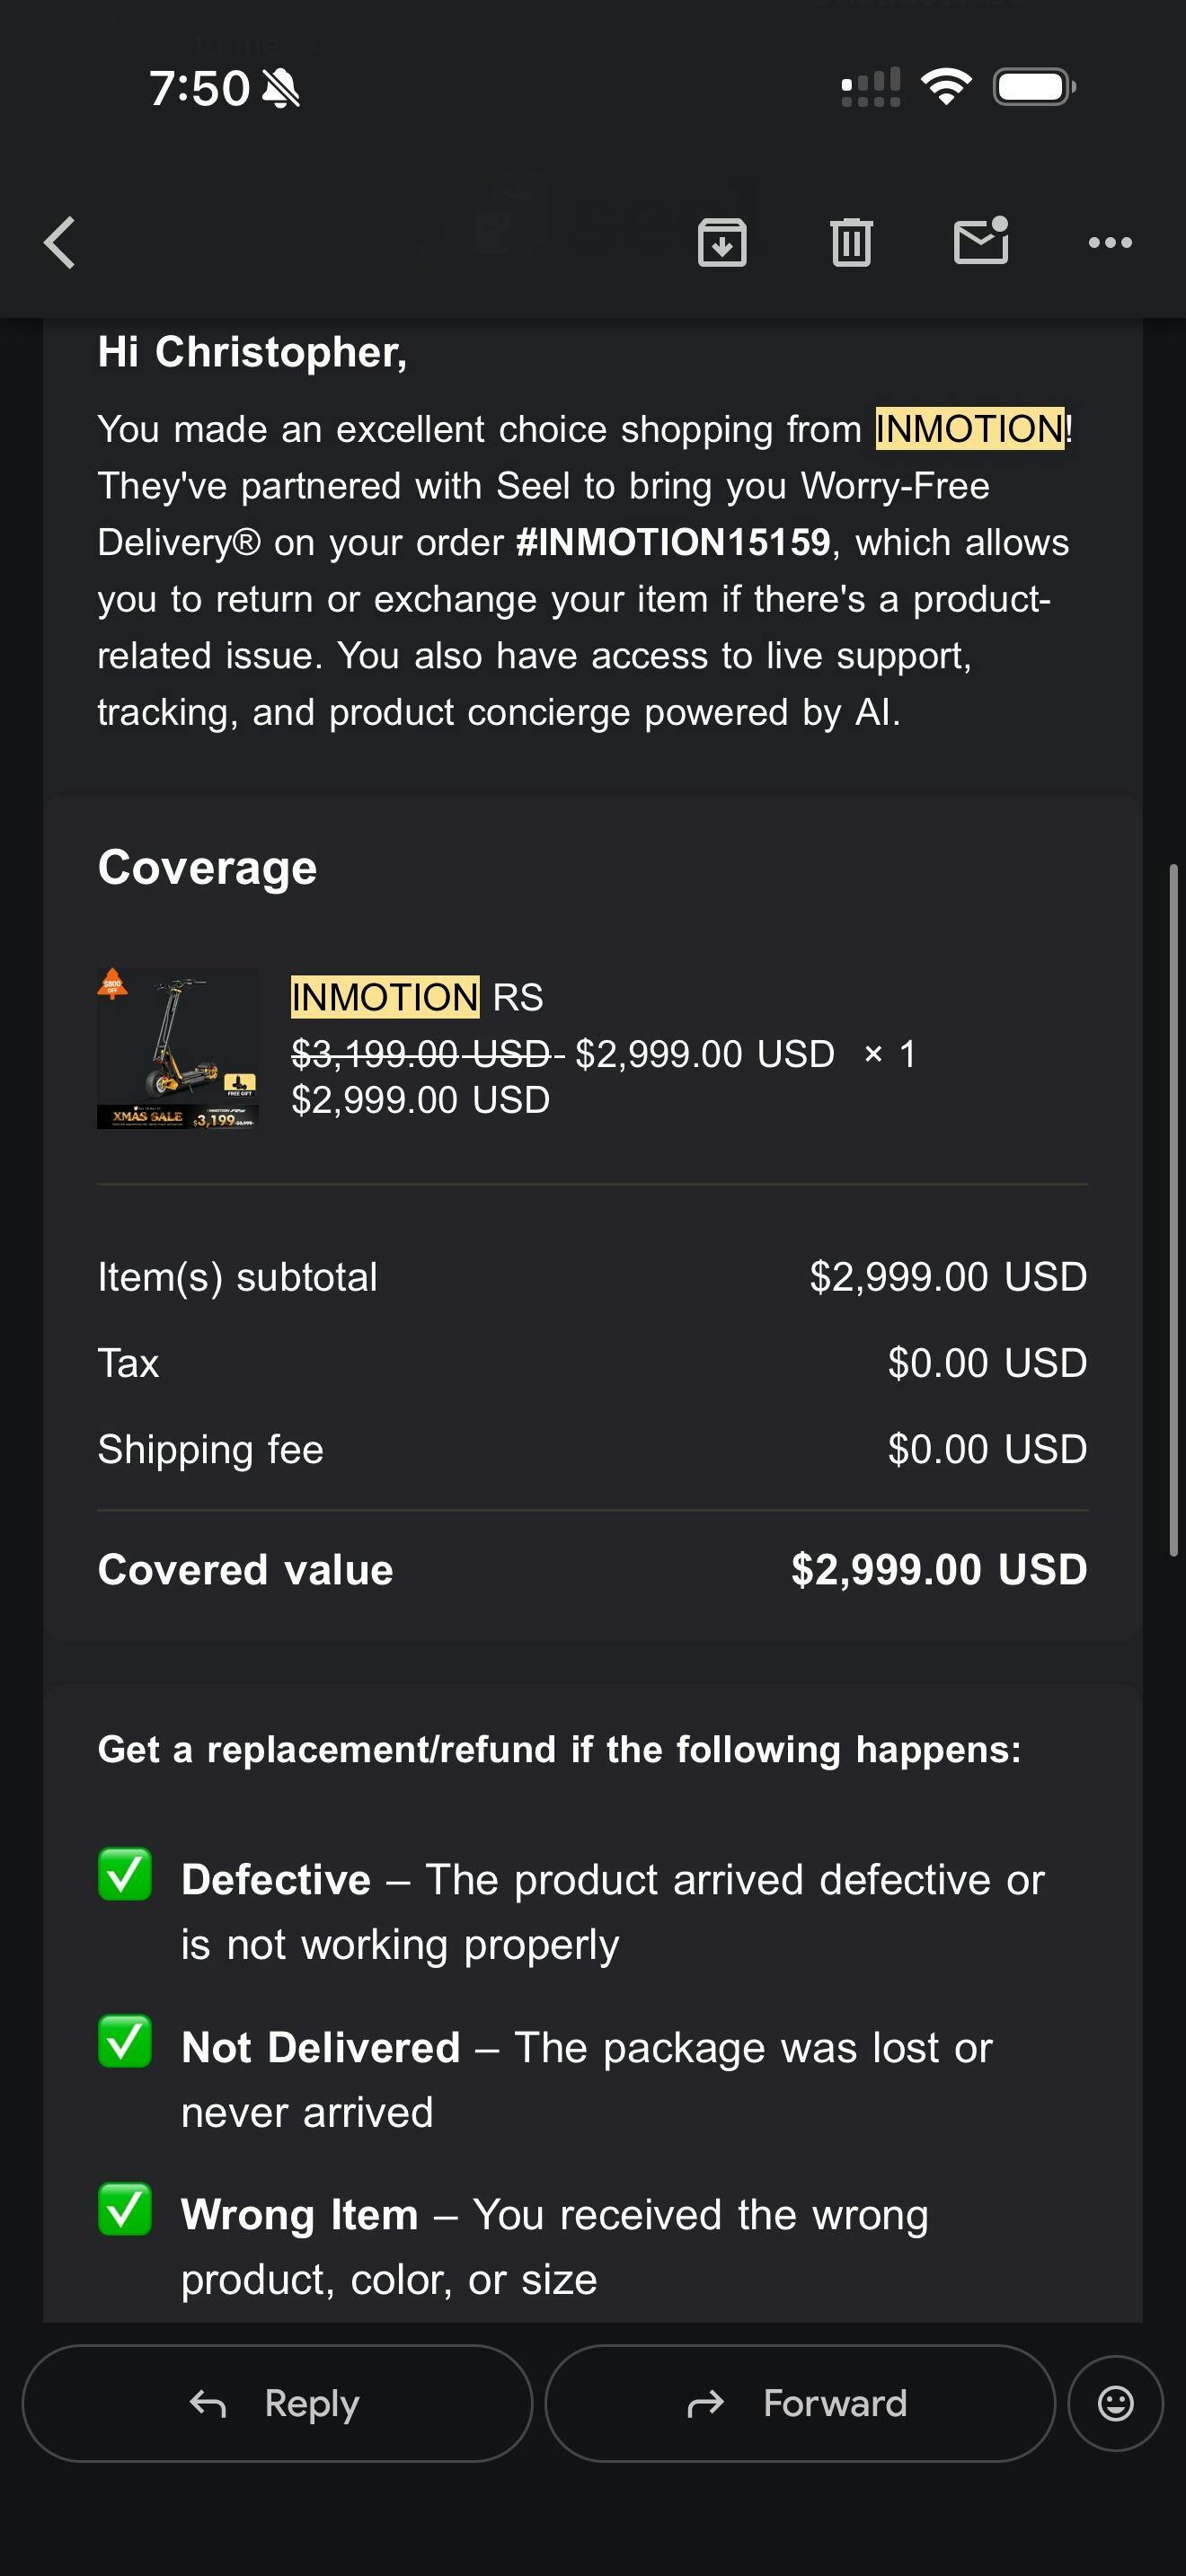Mark the email as unread
The height and width of the screenshot is (2576, 1186).
pos(980,242)
